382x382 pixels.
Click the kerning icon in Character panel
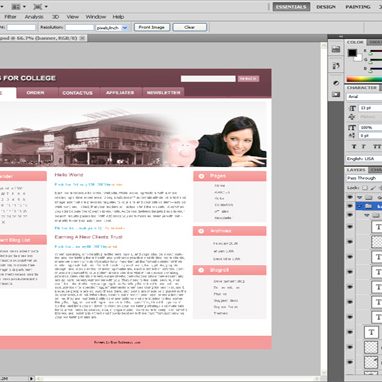pos(352,117)
